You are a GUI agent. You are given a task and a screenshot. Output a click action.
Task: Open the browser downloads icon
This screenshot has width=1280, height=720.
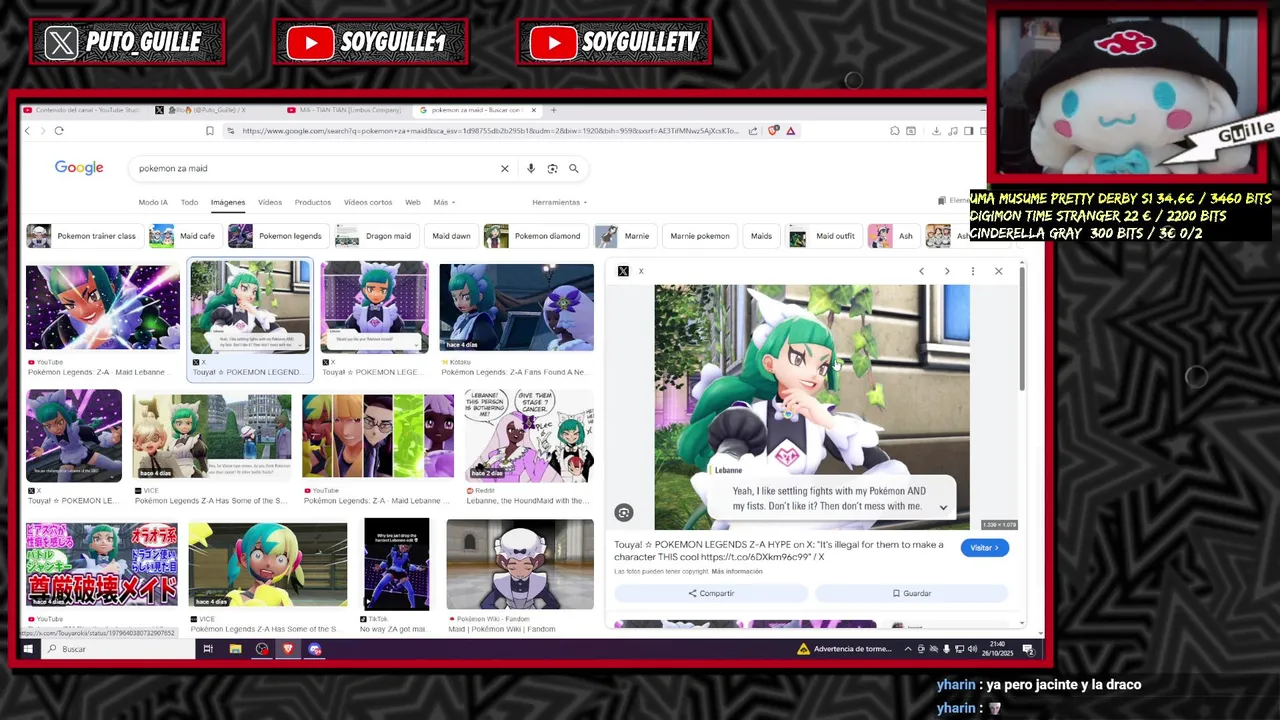tap(936, 131)
